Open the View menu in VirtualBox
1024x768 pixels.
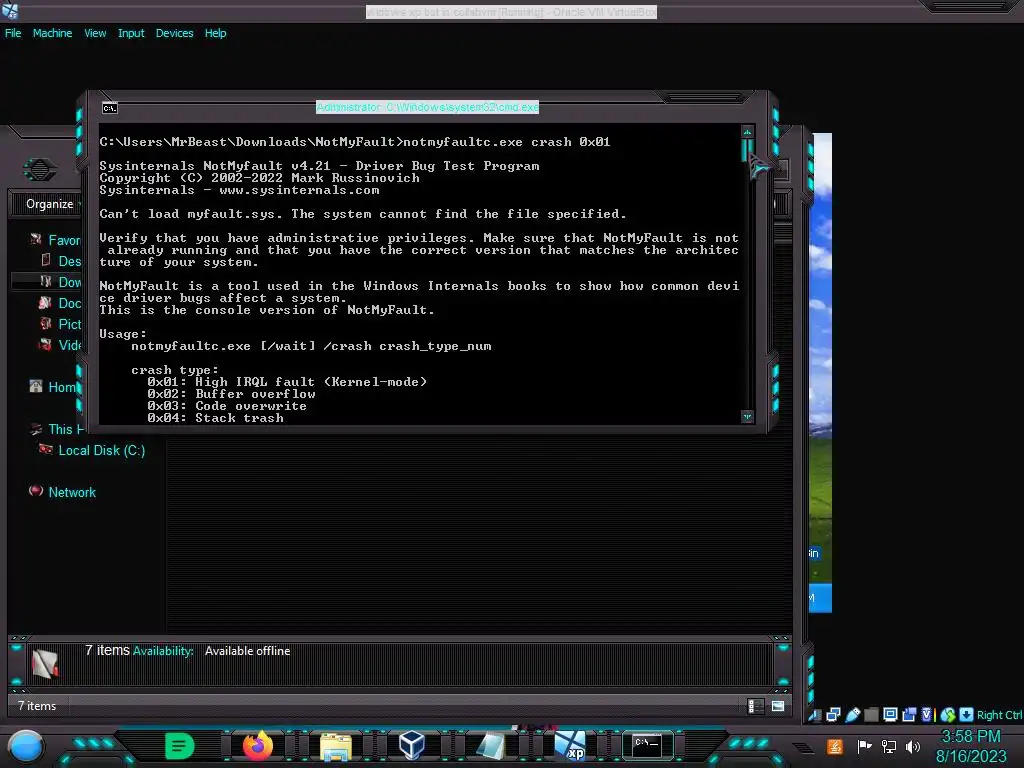point(95,33)
